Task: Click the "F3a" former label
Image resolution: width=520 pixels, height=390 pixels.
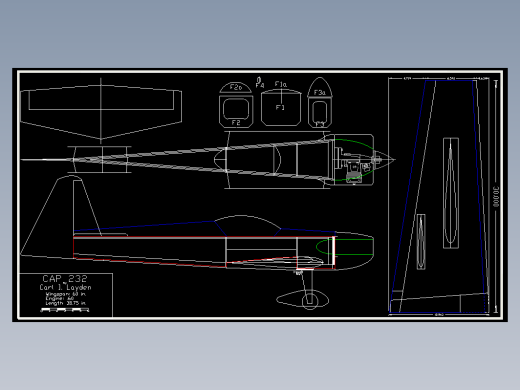Action: 319,93
